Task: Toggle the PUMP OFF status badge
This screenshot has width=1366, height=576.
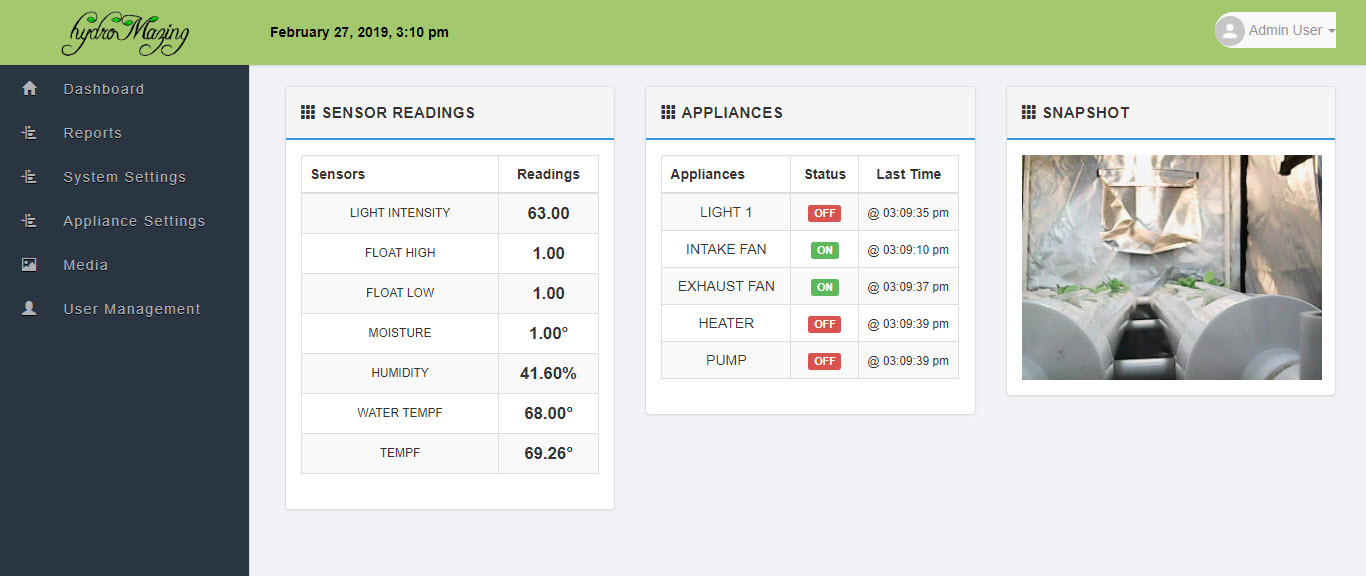Action: (824, 361)
